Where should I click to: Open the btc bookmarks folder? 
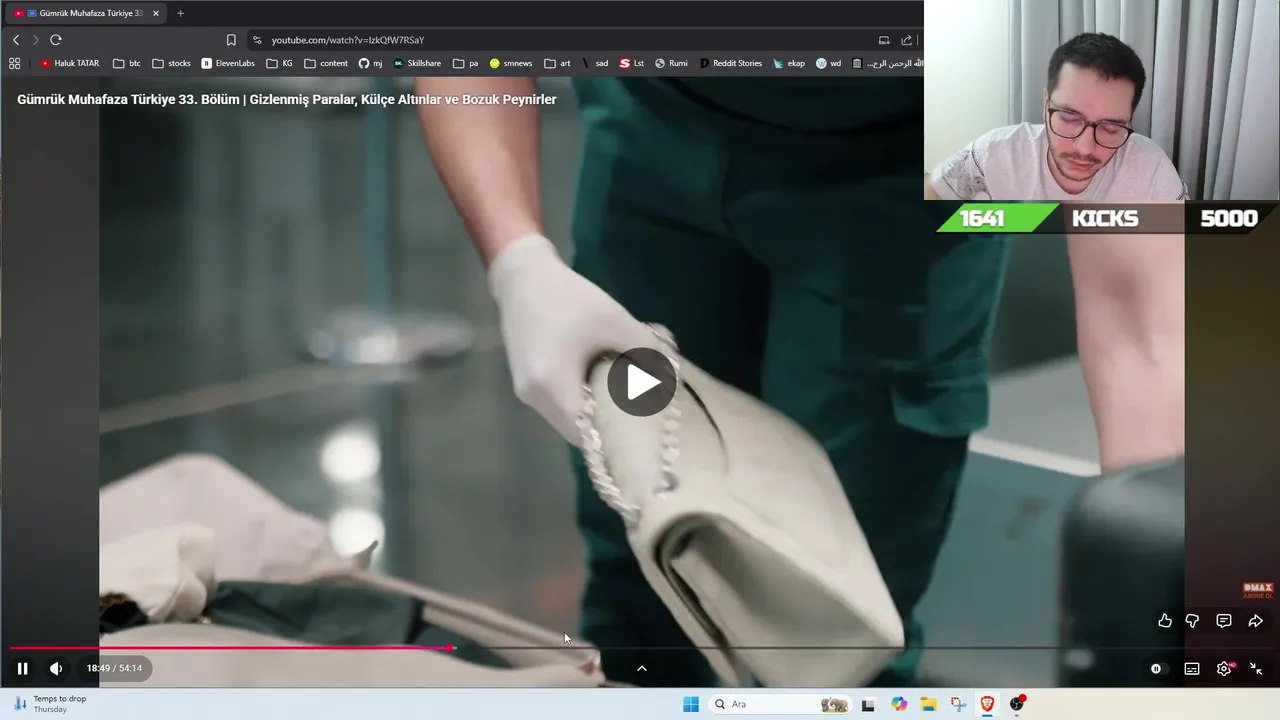[x=127, y=63]
